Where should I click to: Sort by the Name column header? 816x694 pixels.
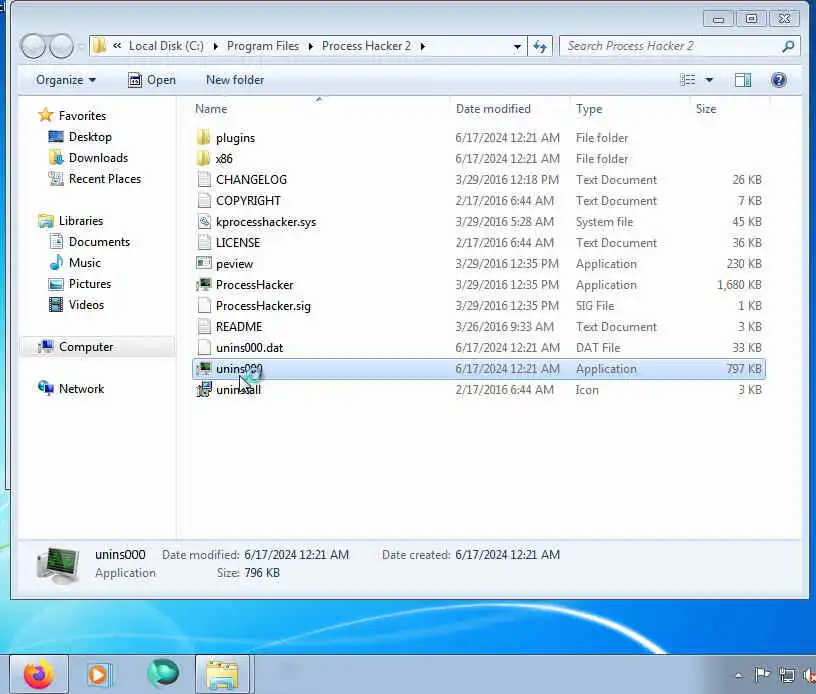click(x=211, y=109)
